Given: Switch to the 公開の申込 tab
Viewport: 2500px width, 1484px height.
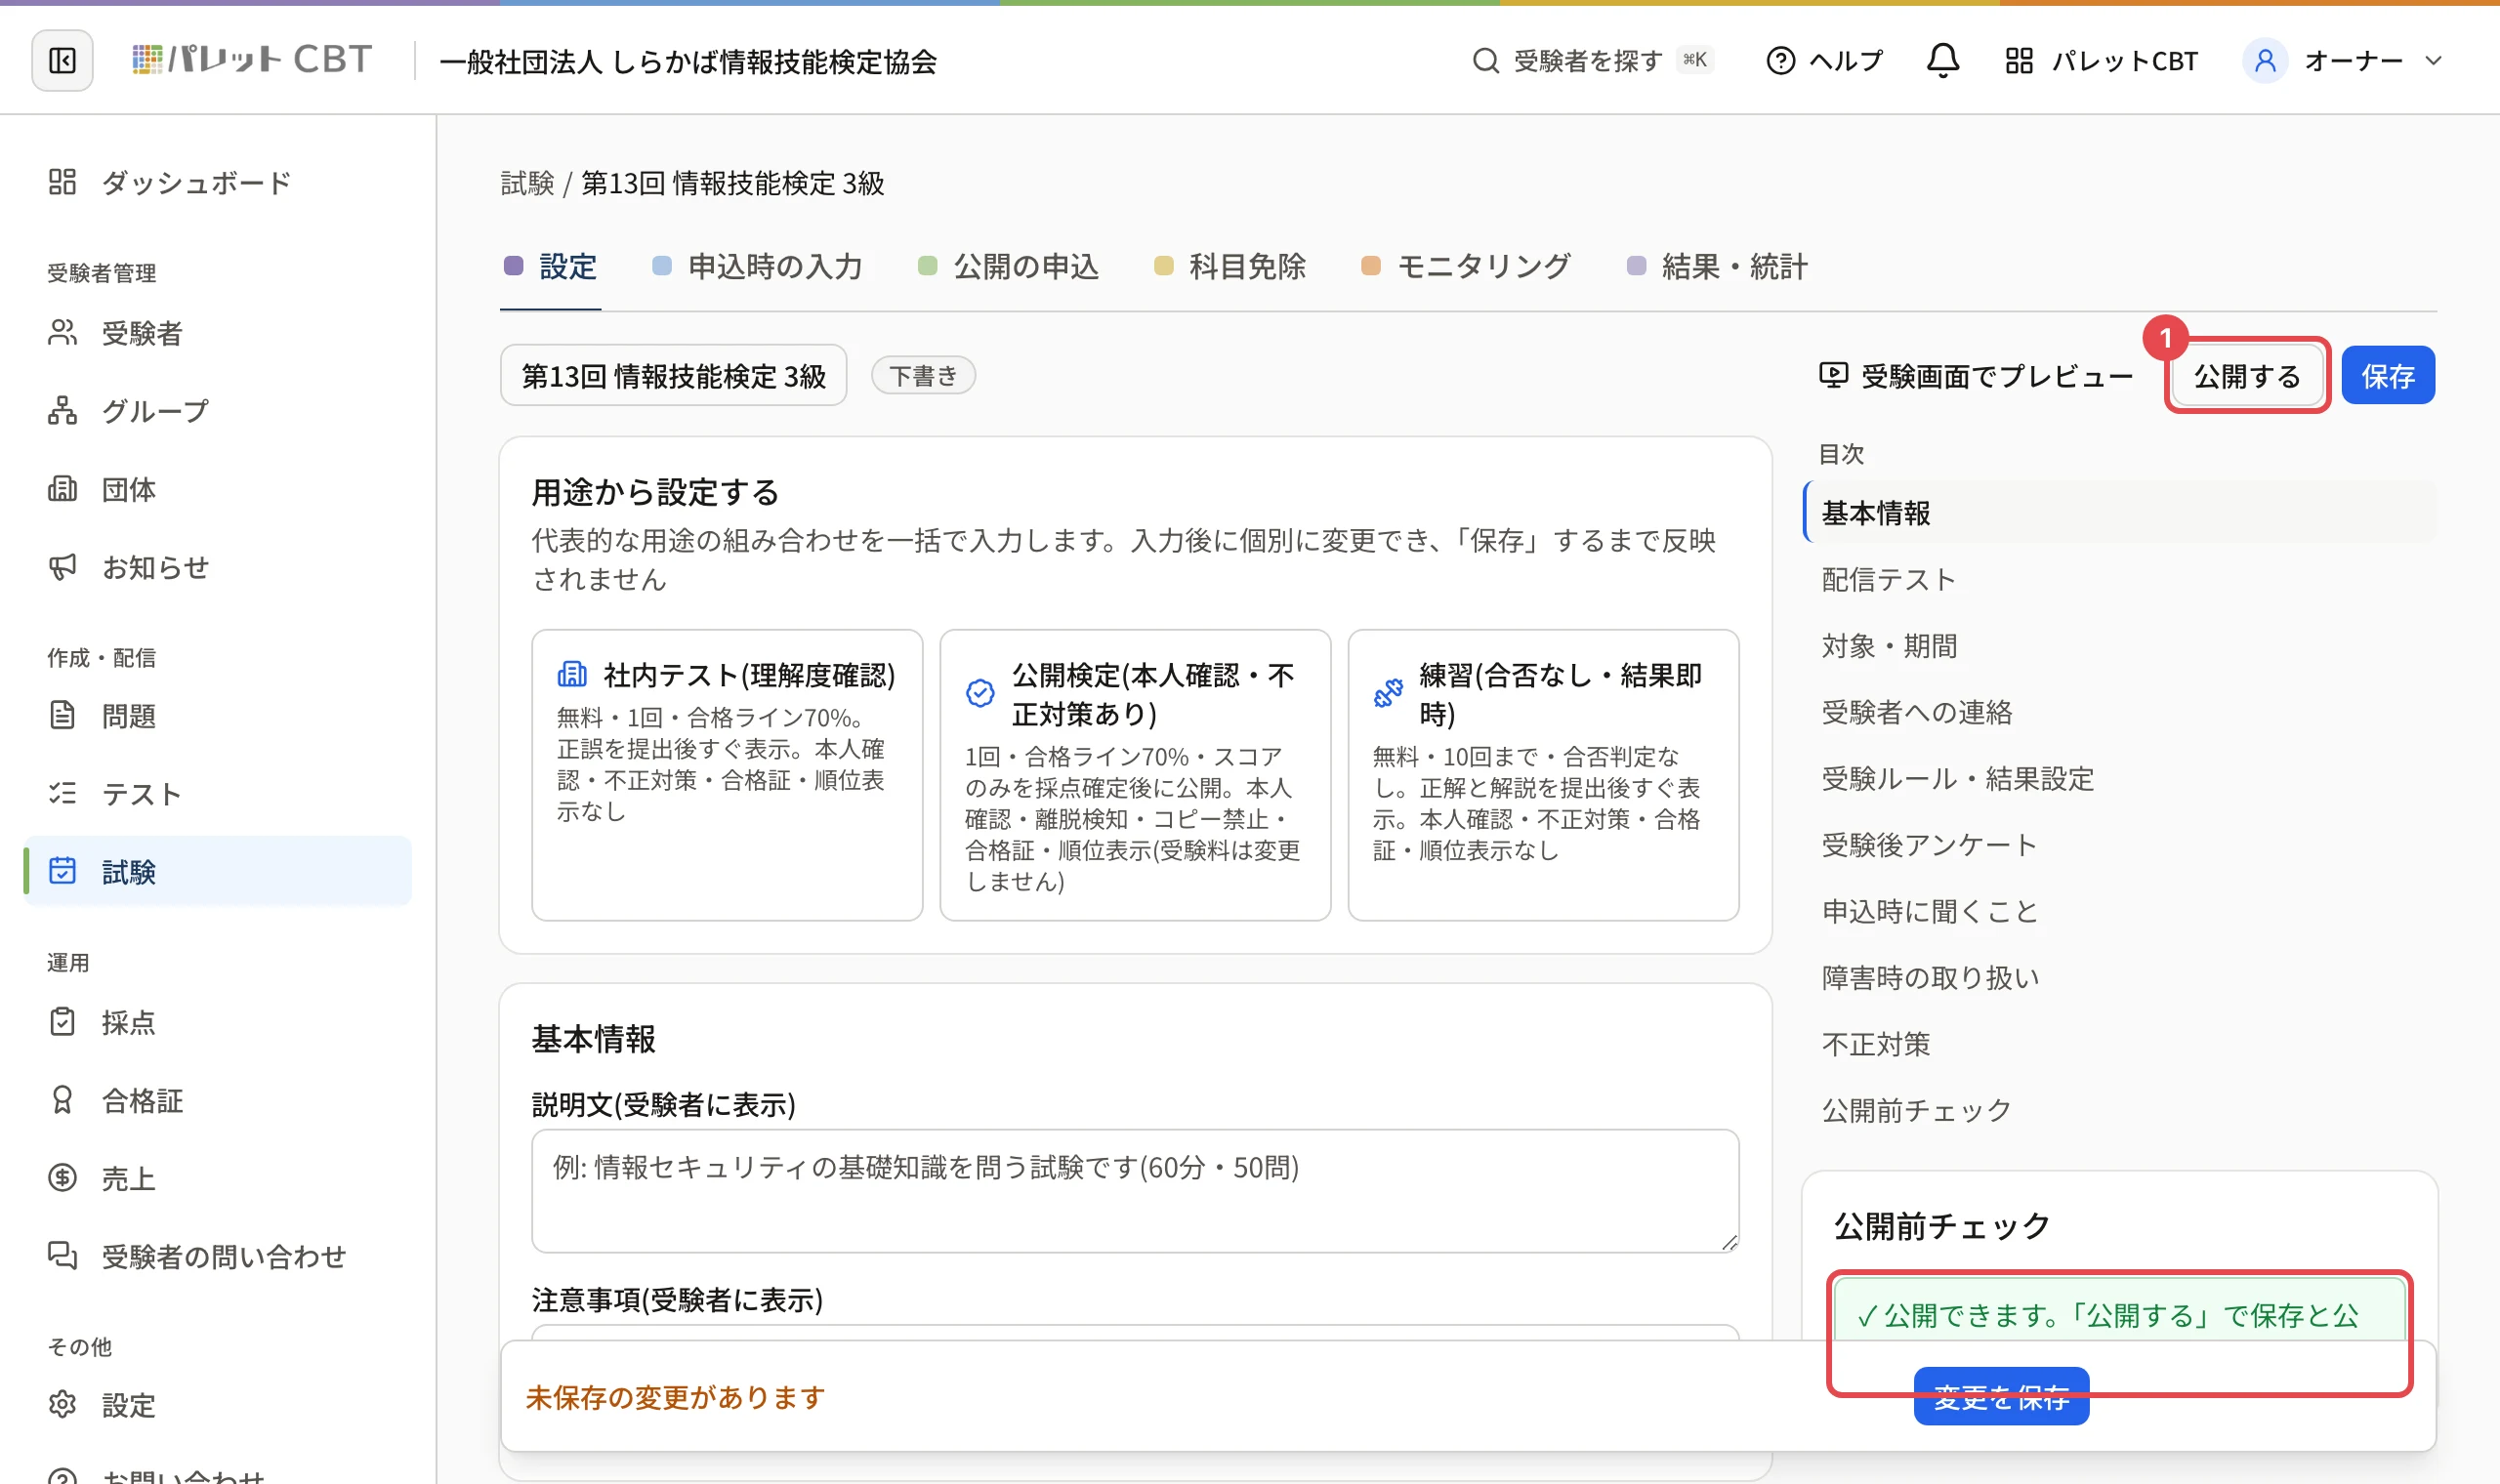Looking at the screenshot, I should tap(1008, 267).
